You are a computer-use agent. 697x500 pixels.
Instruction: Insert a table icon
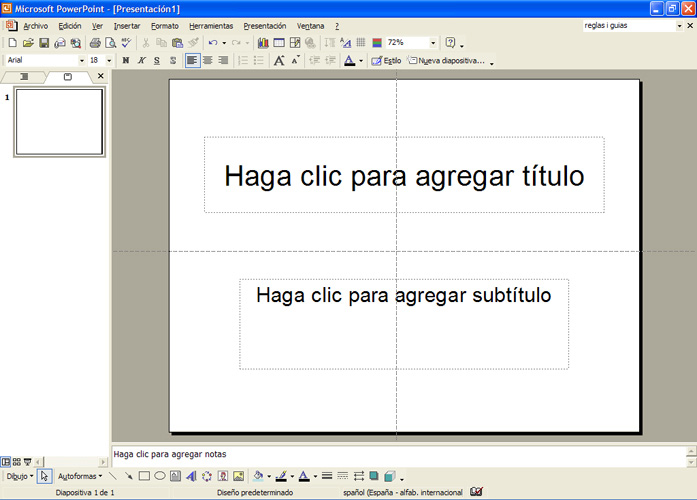pos(279,43)
